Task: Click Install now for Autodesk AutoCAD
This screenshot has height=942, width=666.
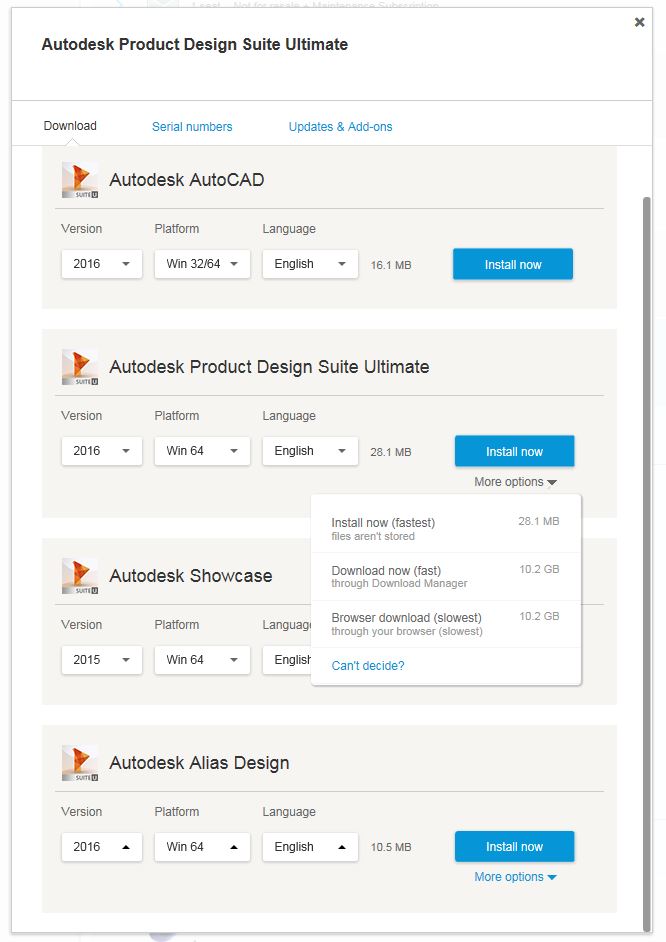Action: (512, 264)
